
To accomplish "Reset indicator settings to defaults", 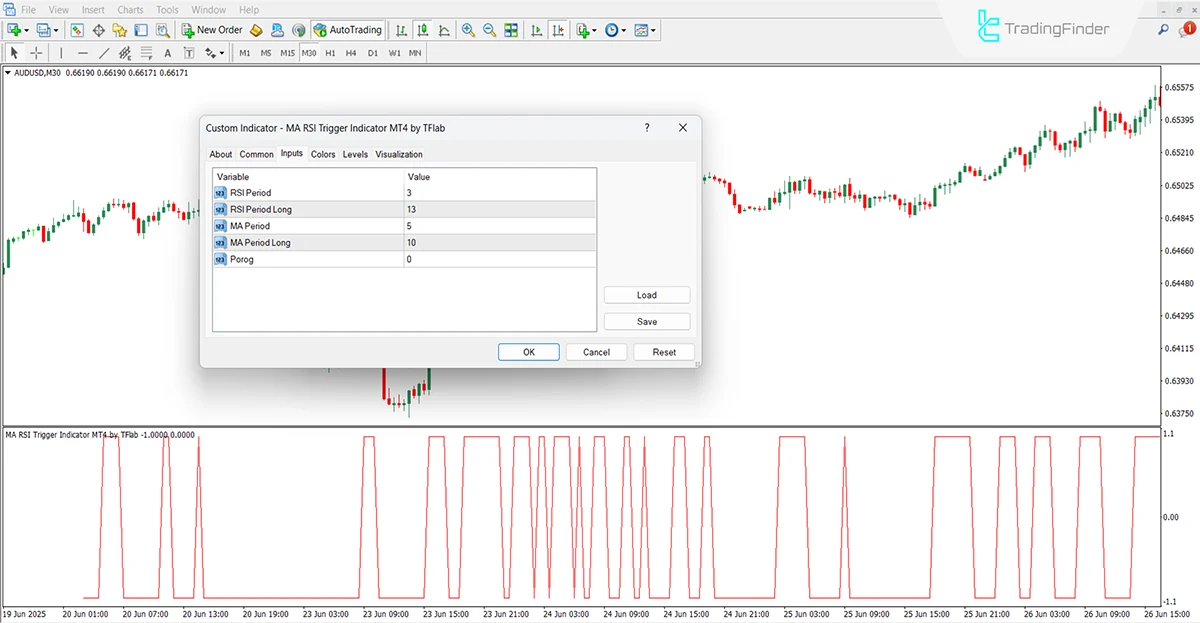I will coord(664,352).
